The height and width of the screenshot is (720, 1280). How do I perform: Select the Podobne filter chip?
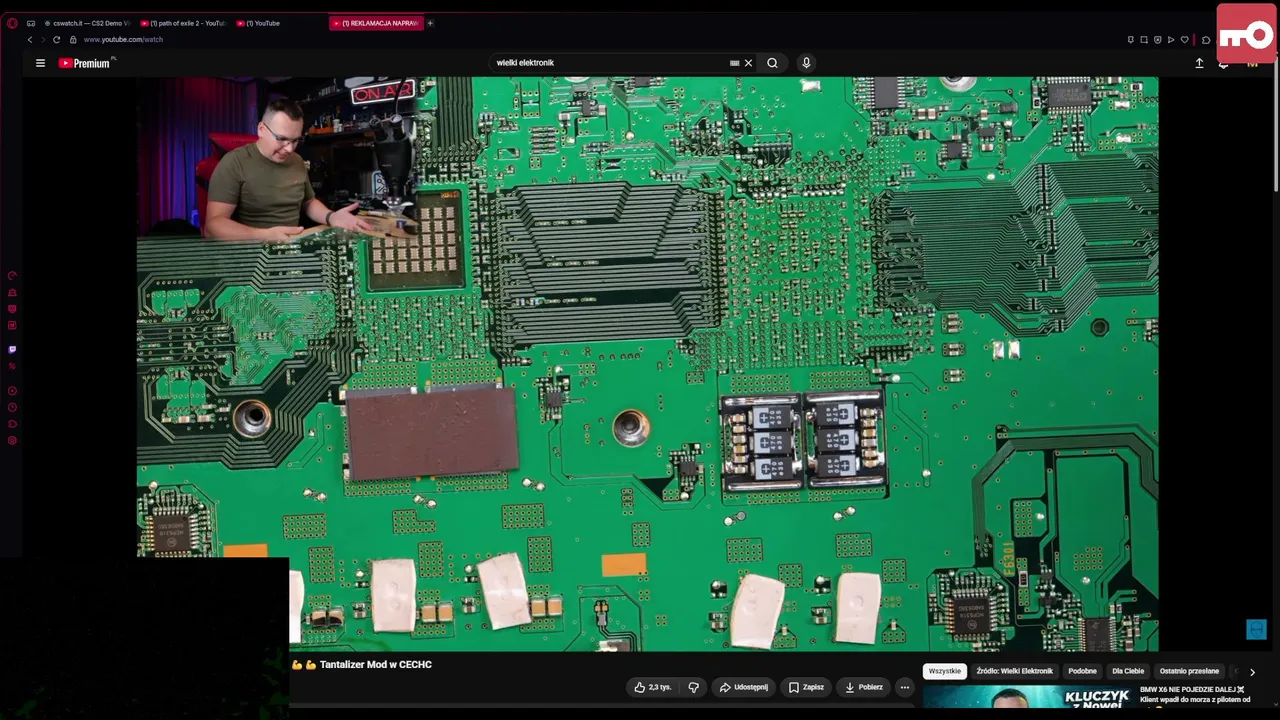tap(1082, 671)
